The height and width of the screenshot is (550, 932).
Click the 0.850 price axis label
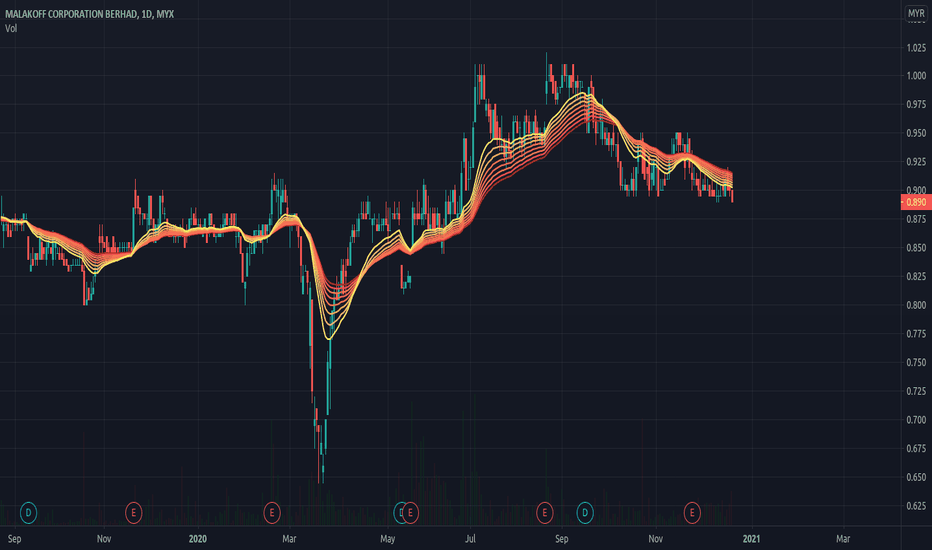click(916, 248)
